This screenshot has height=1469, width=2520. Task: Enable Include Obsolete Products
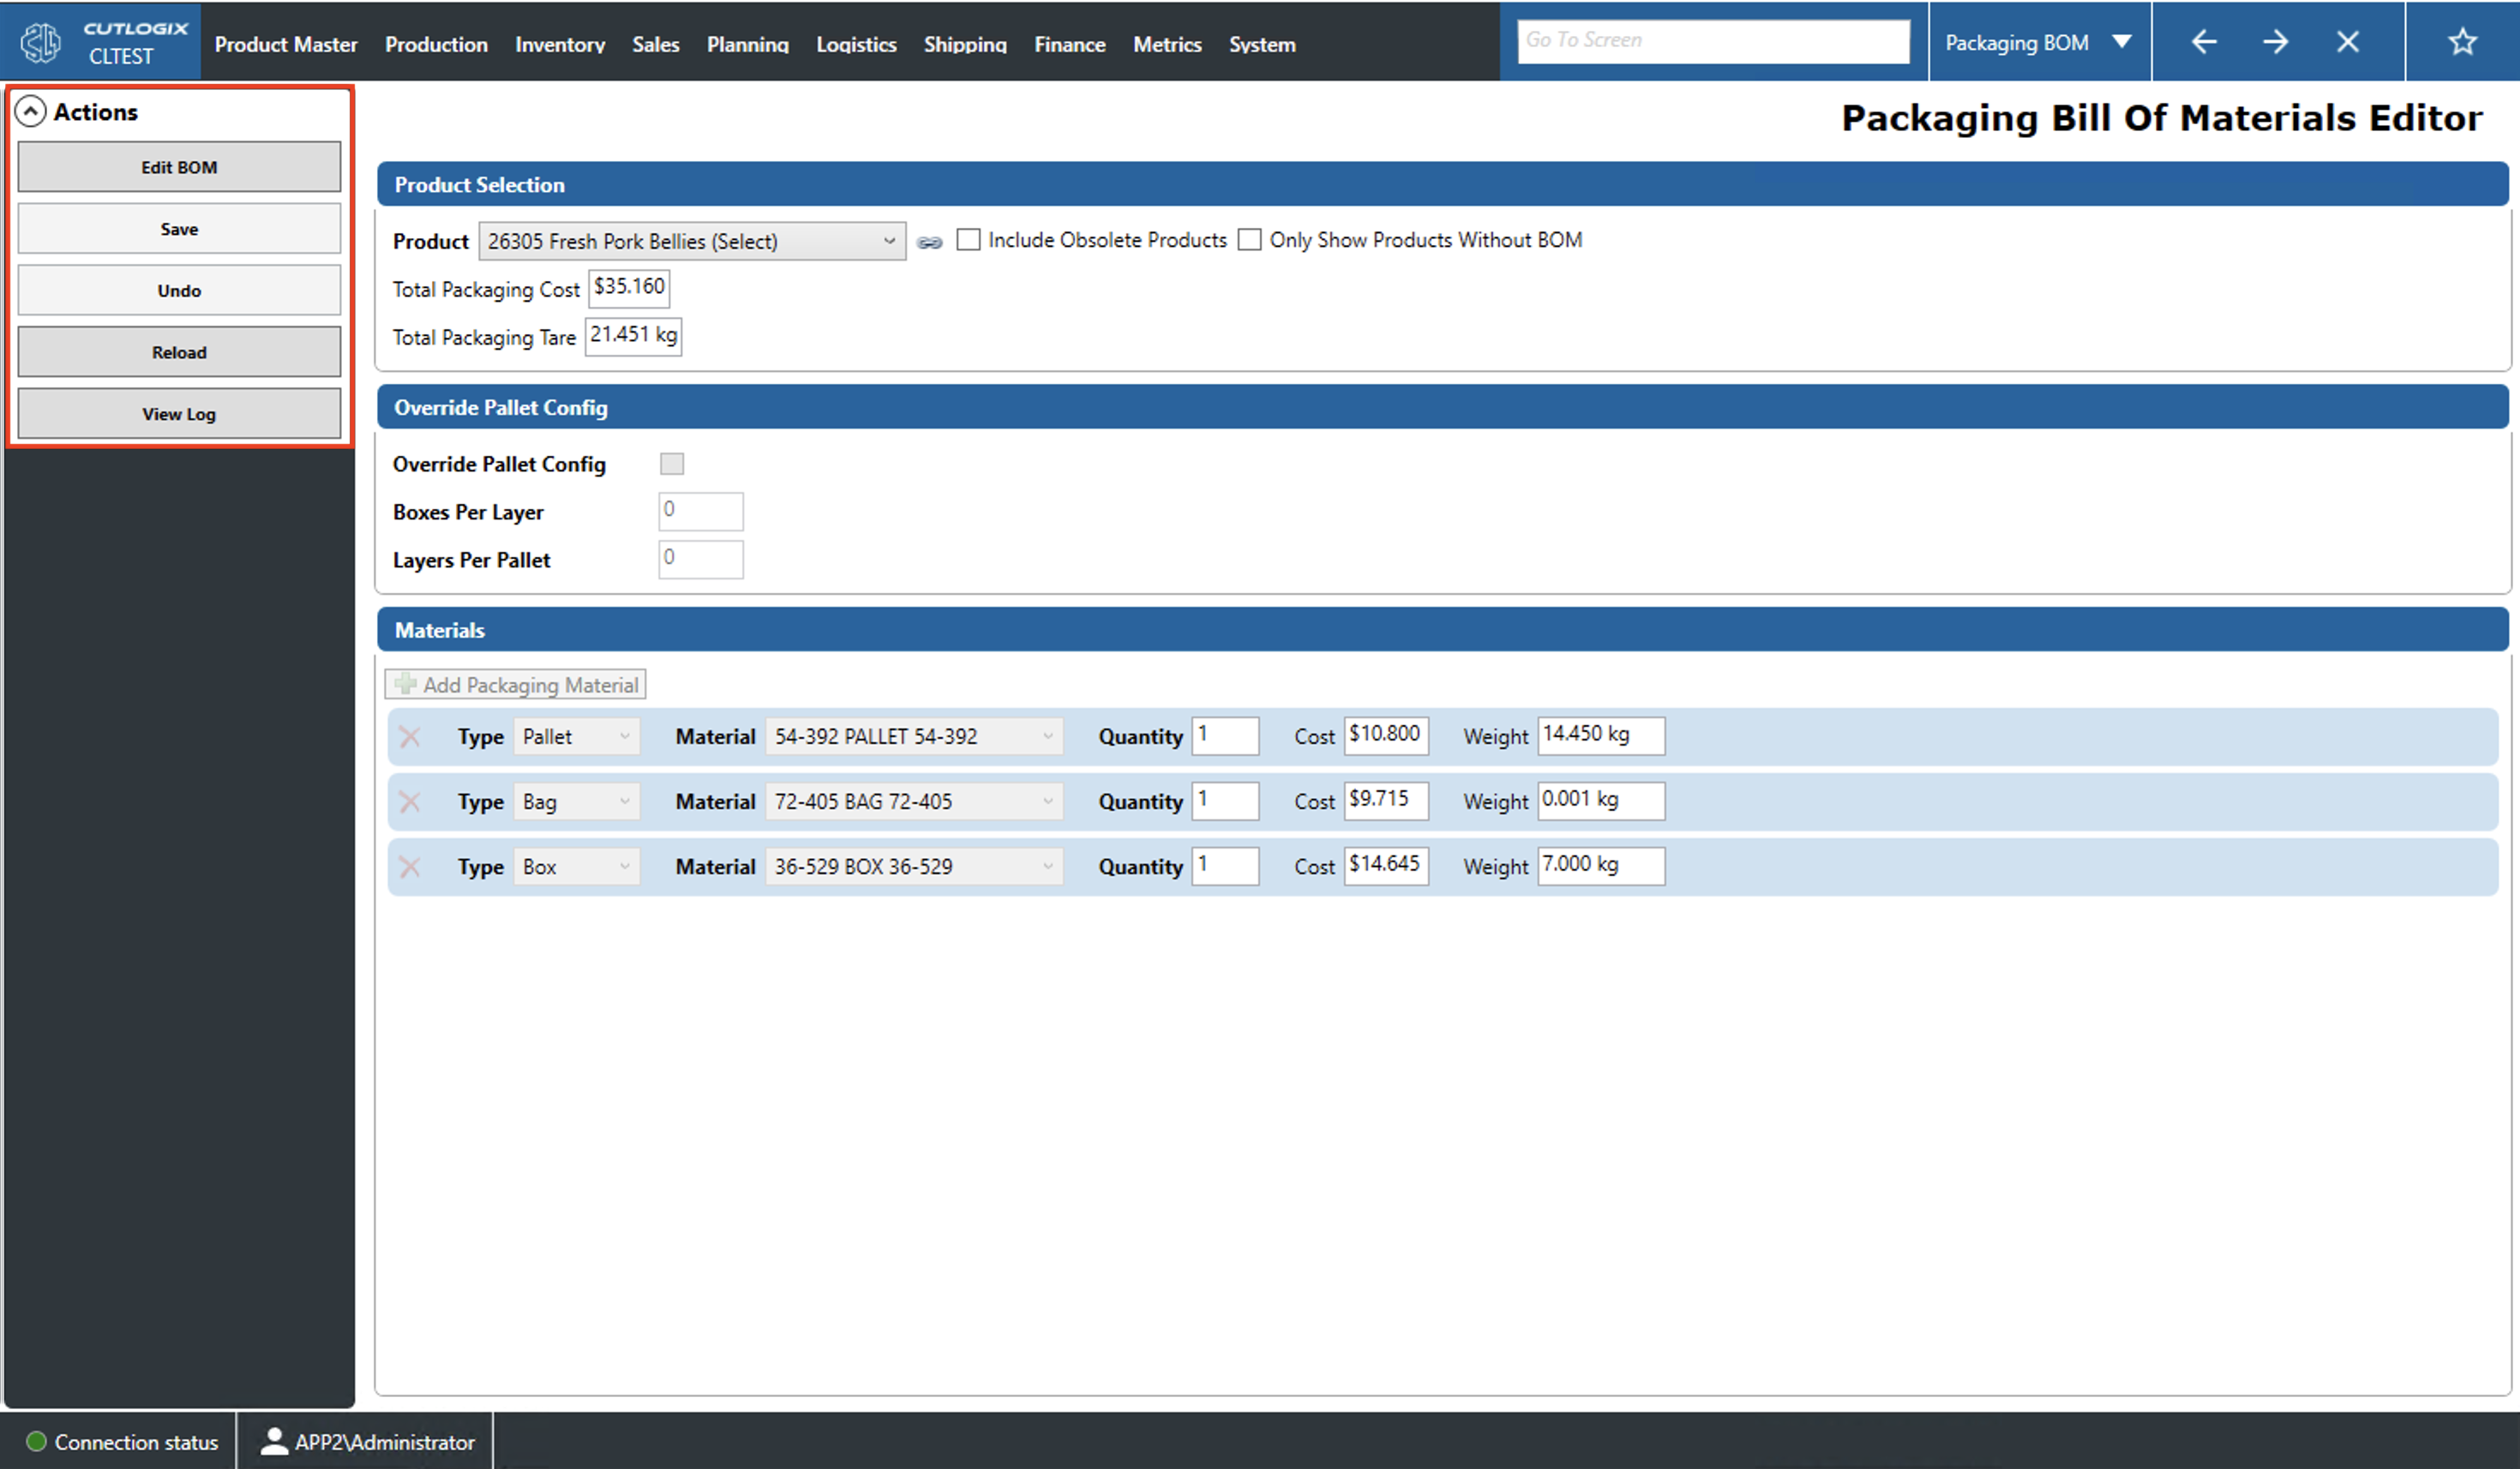coord(968,240)
